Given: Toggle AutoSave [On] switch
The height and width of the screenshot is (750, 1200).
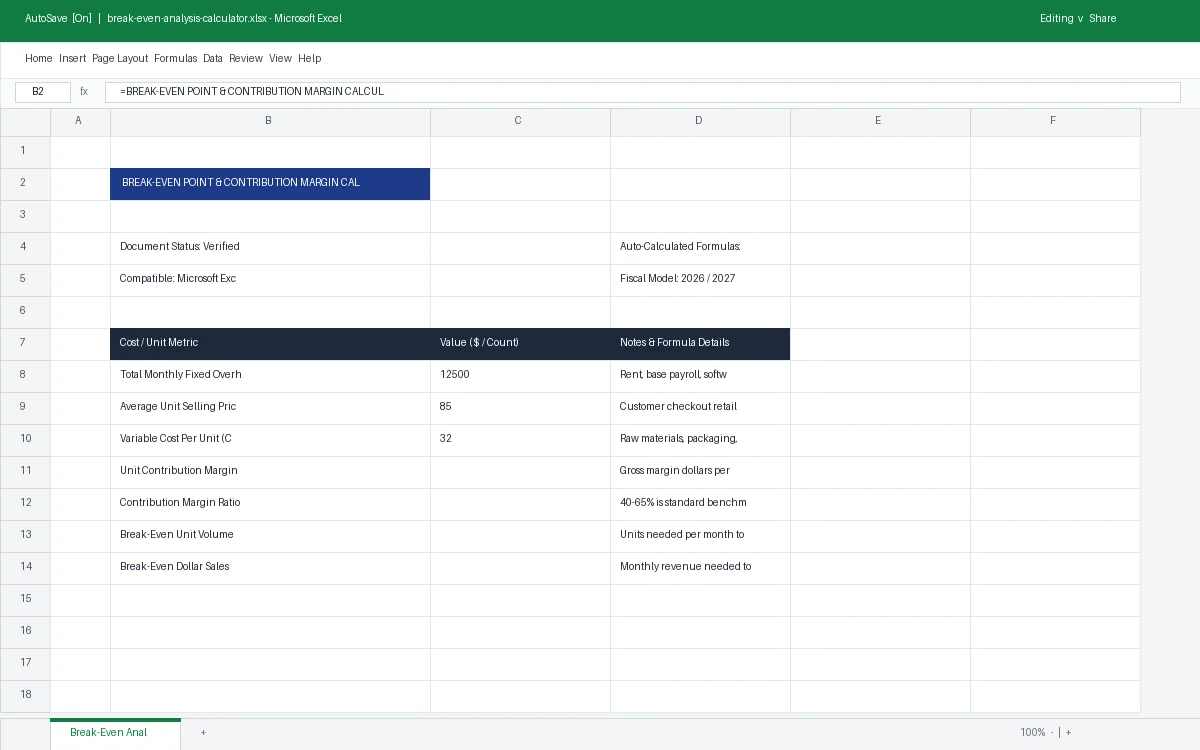Looking at the screenshot, I should coord(58,18).
